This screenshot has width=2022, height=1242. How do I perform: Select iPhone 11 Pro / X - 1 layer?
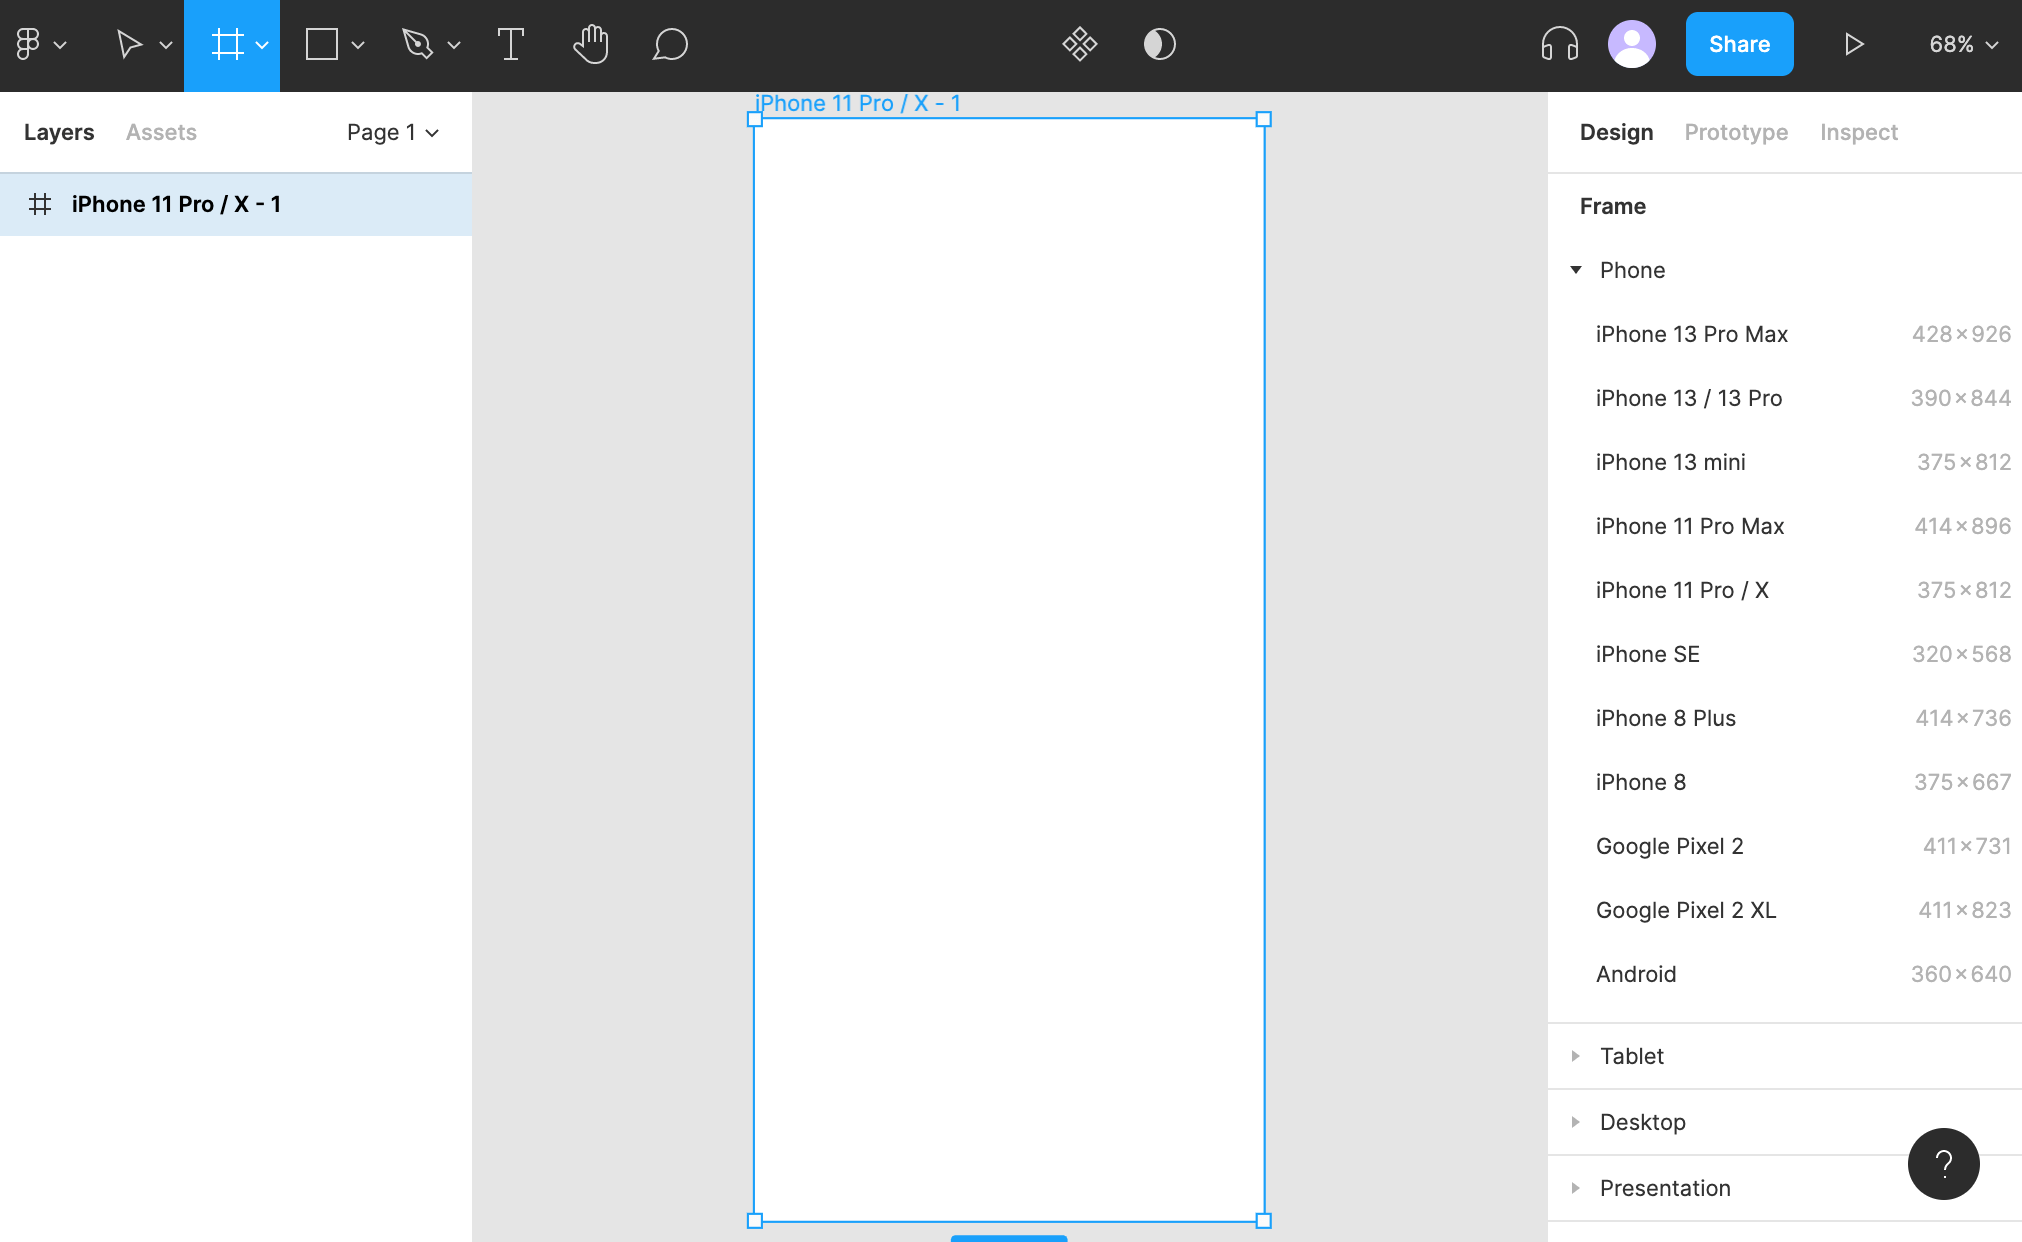click(176, 204)
